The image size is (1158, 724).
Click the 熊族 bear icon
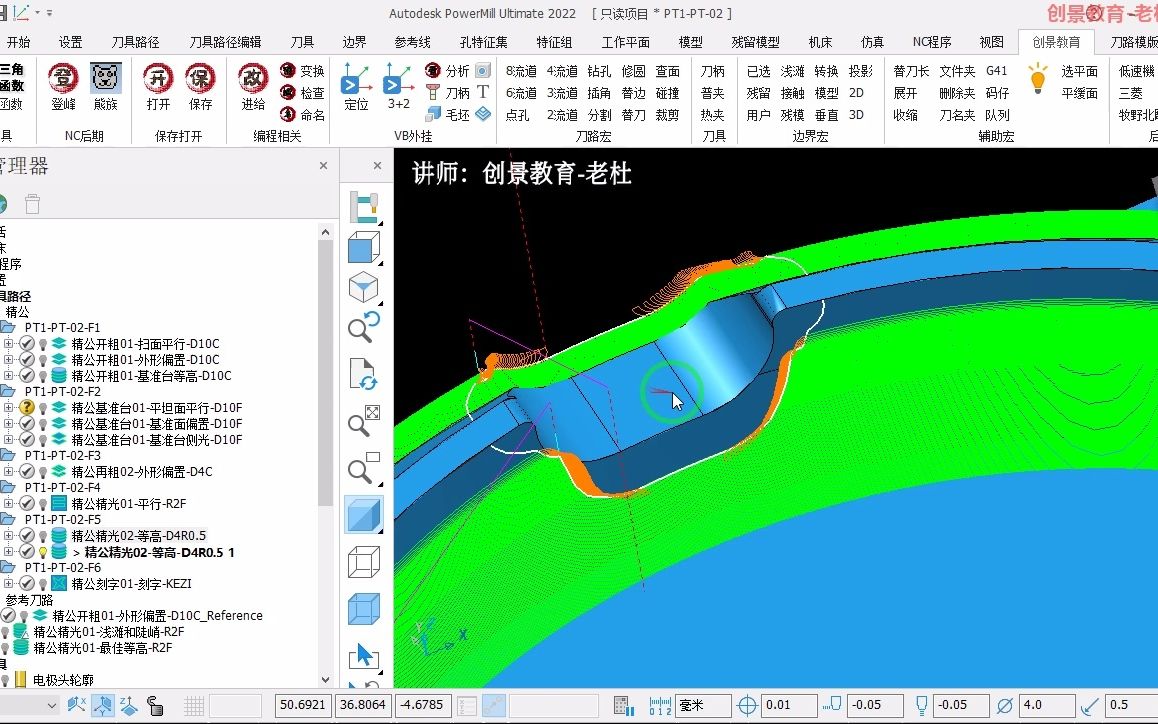click(106, 86)
